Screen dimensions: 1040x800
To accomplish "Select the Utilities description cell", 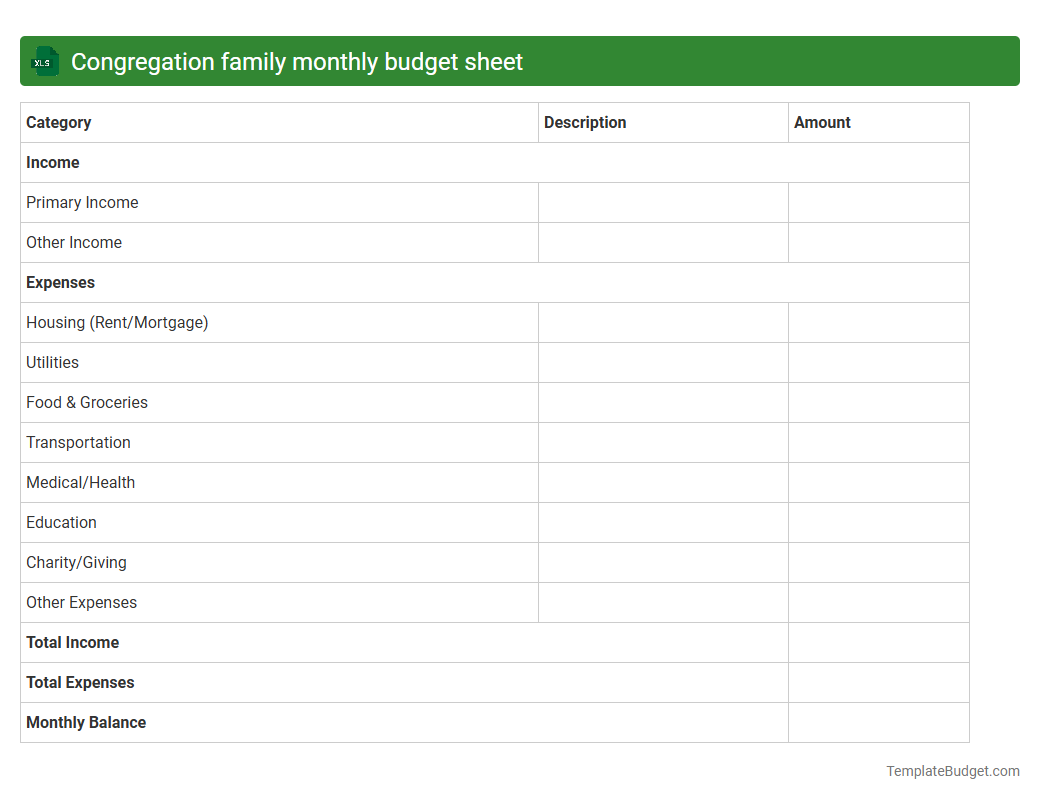I will [x=663, y=362].
